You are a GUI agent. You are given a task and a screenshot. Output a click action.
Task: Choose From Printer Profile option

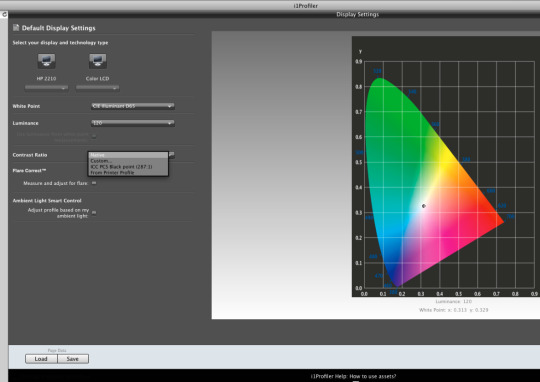pyautogui.click(x=128, y=172)
